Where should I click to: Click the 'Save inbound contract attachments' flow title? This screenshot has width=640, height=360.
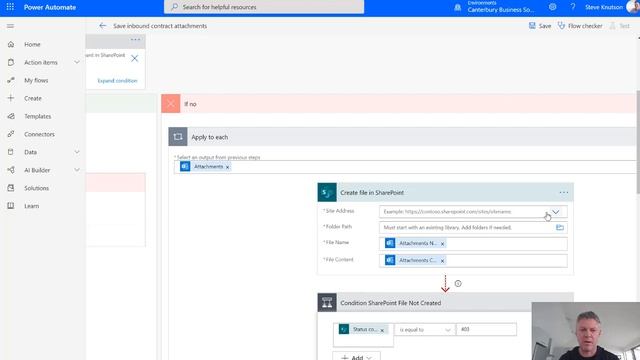pyautogui.click(x=160, y=26)
